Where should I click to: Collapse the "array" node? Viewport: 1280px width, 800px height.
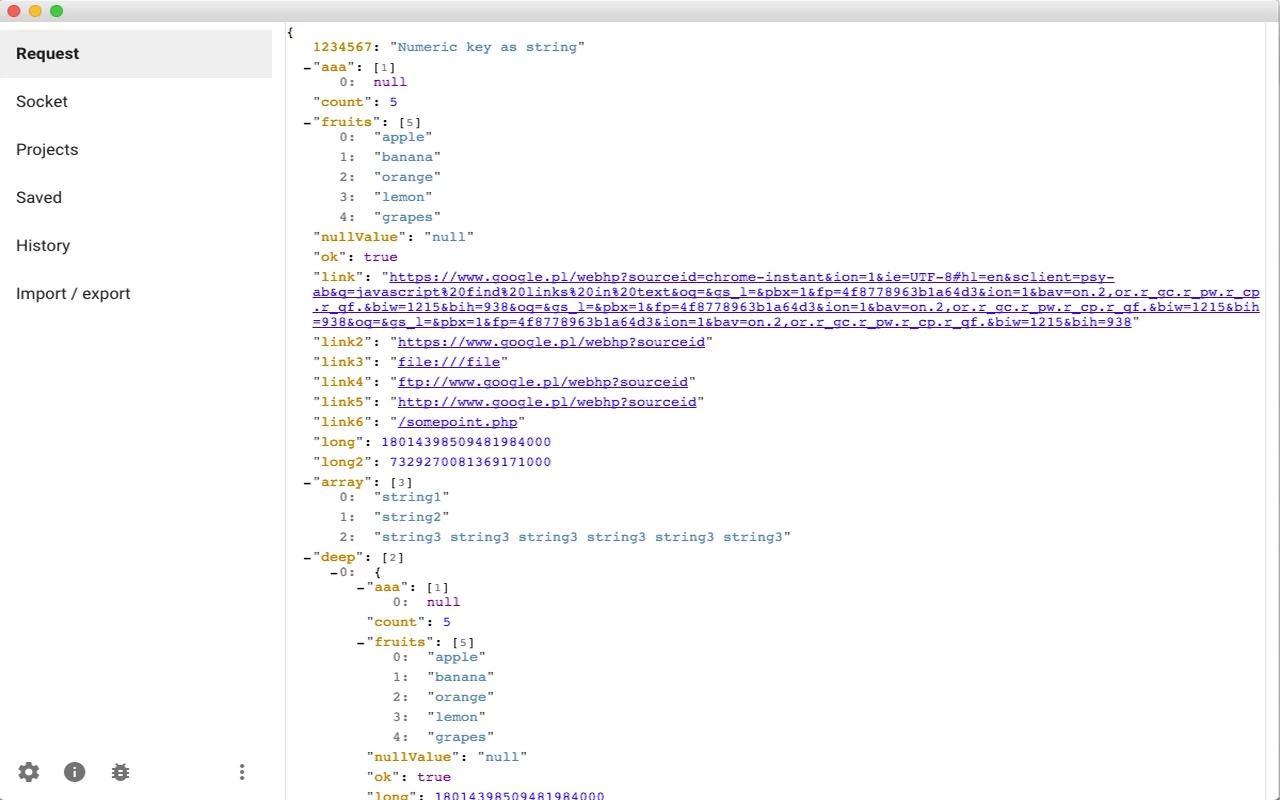click(308, 482)
